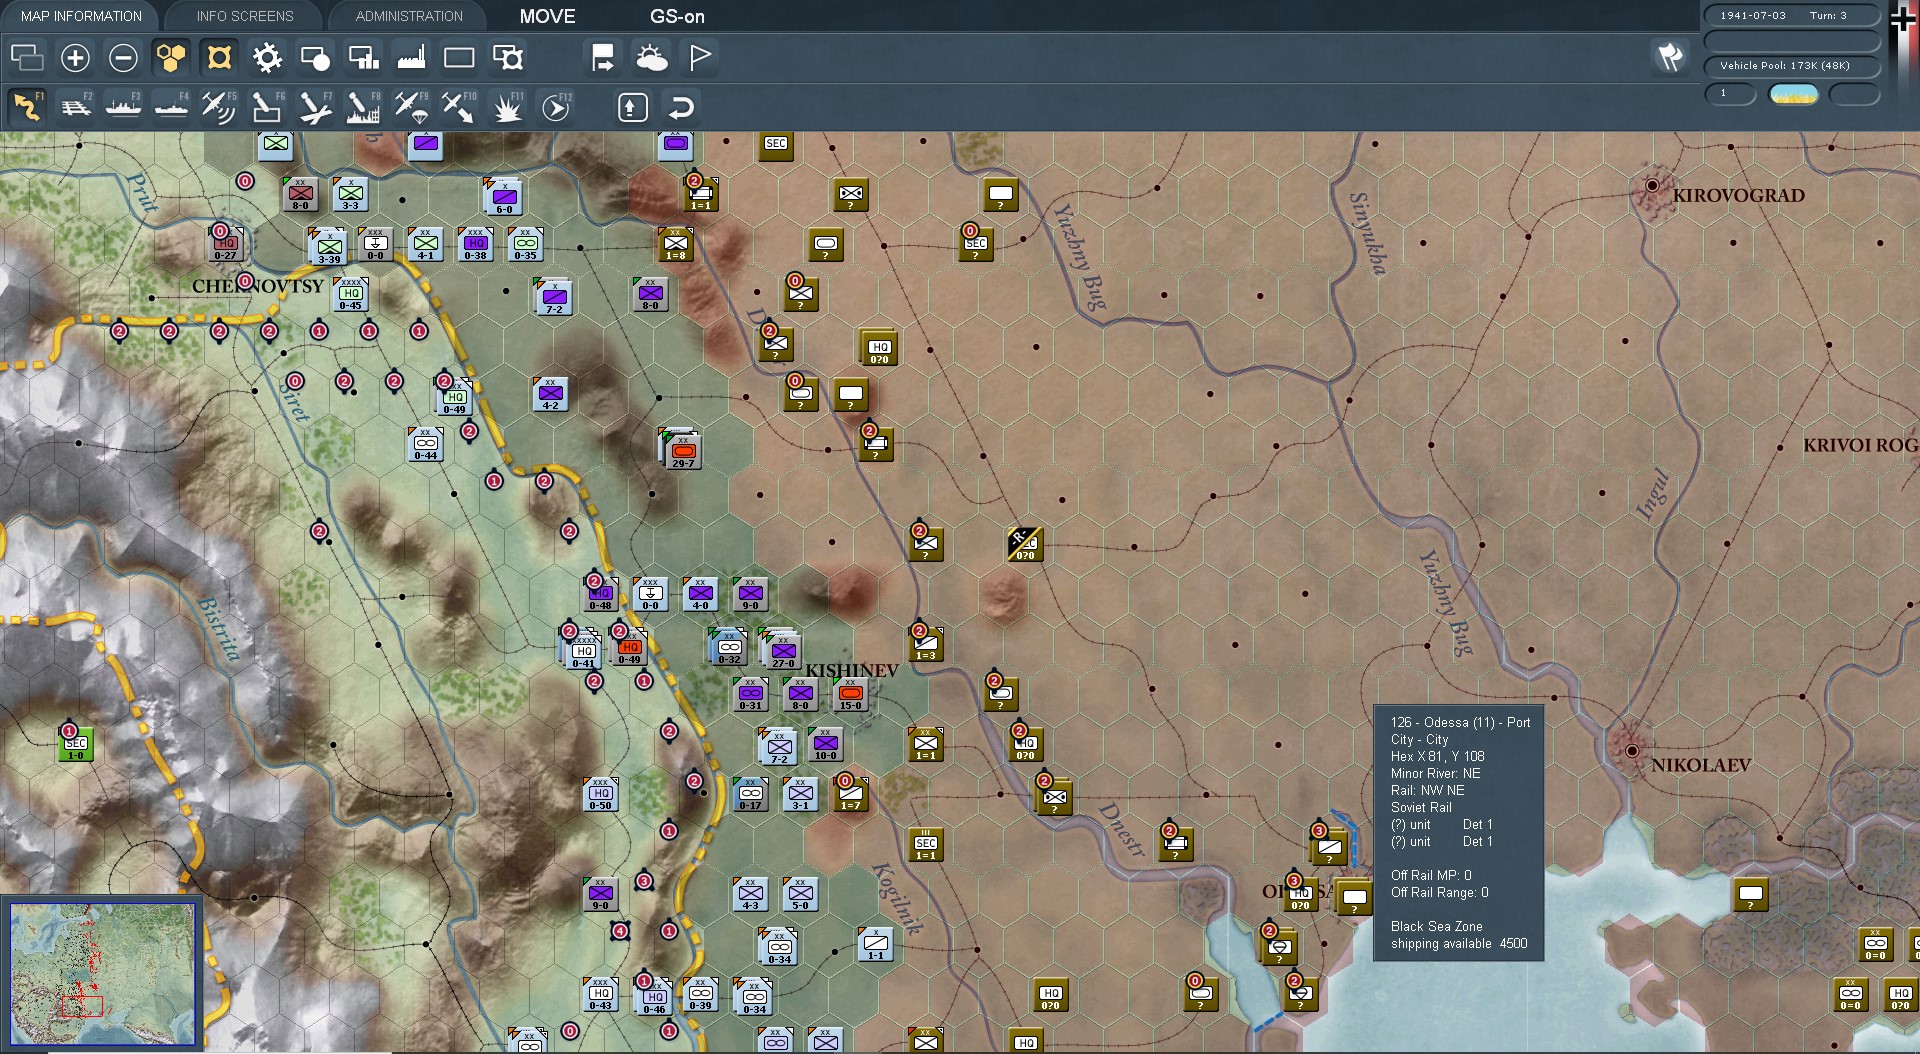Select the F5 air recon mode
Image resolution: width=1920 pixels, height=1054 pixels.
219,107
